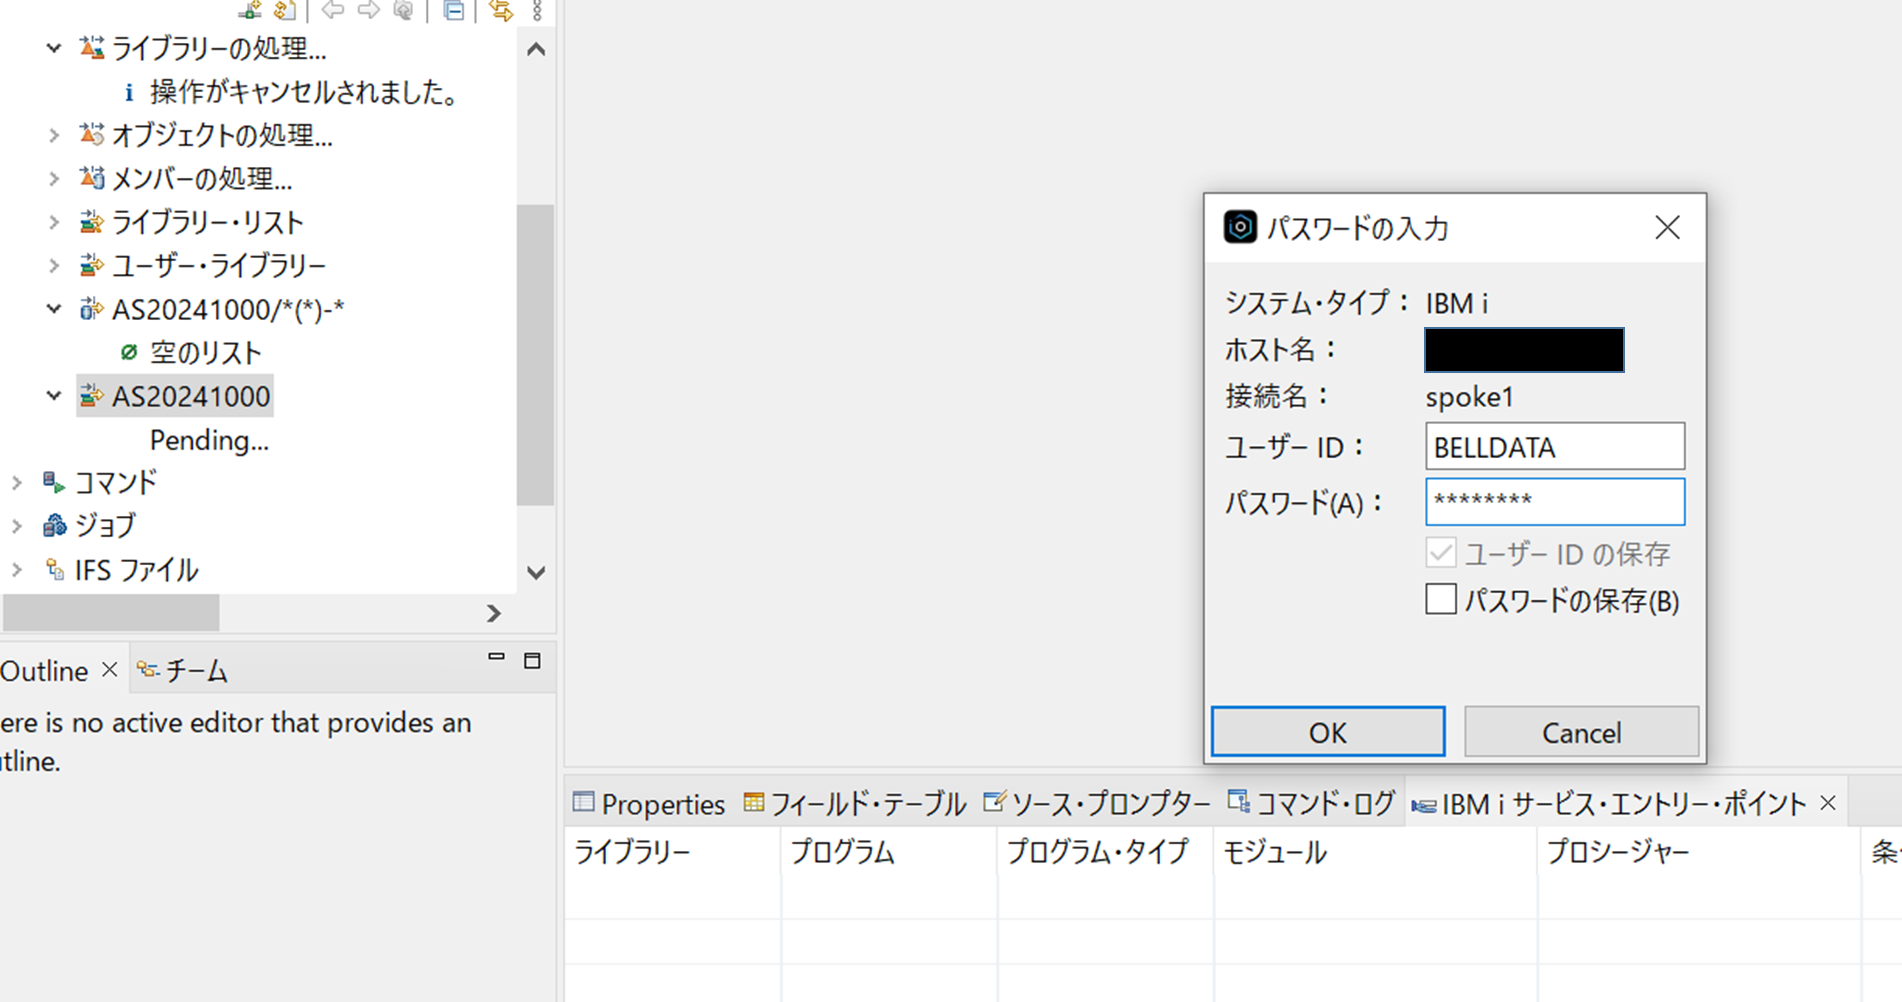The image size is (1902, 1002).
Task: Click the ユーザー ID の保存 checkbox
Action: point(1441,552)
